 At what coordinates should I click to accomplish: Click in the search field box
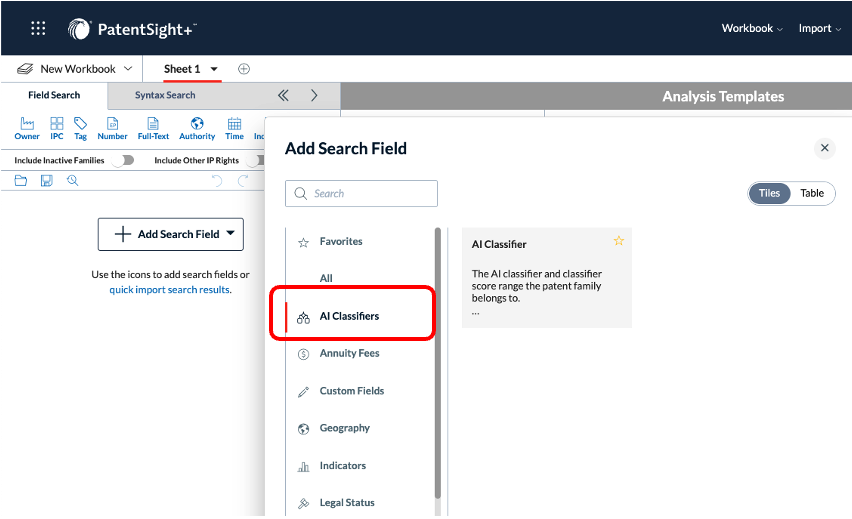(x=361, y=193)
